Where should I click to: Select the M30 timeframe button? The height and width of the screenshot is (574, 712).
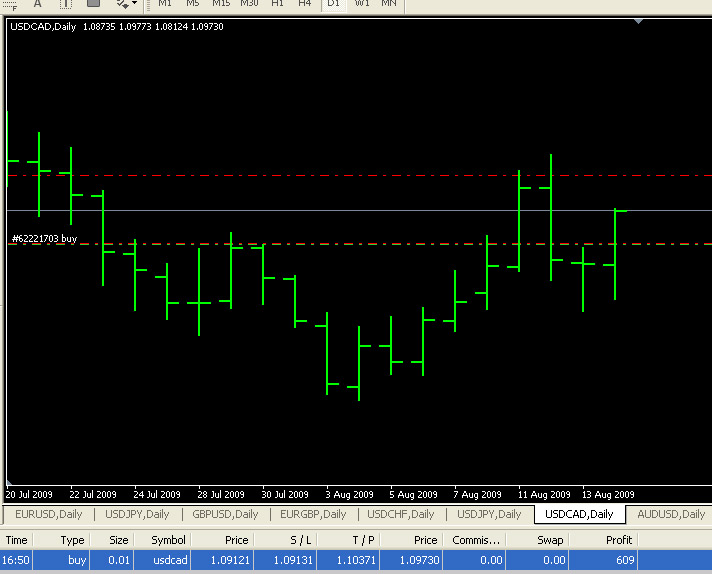[249, 4]
